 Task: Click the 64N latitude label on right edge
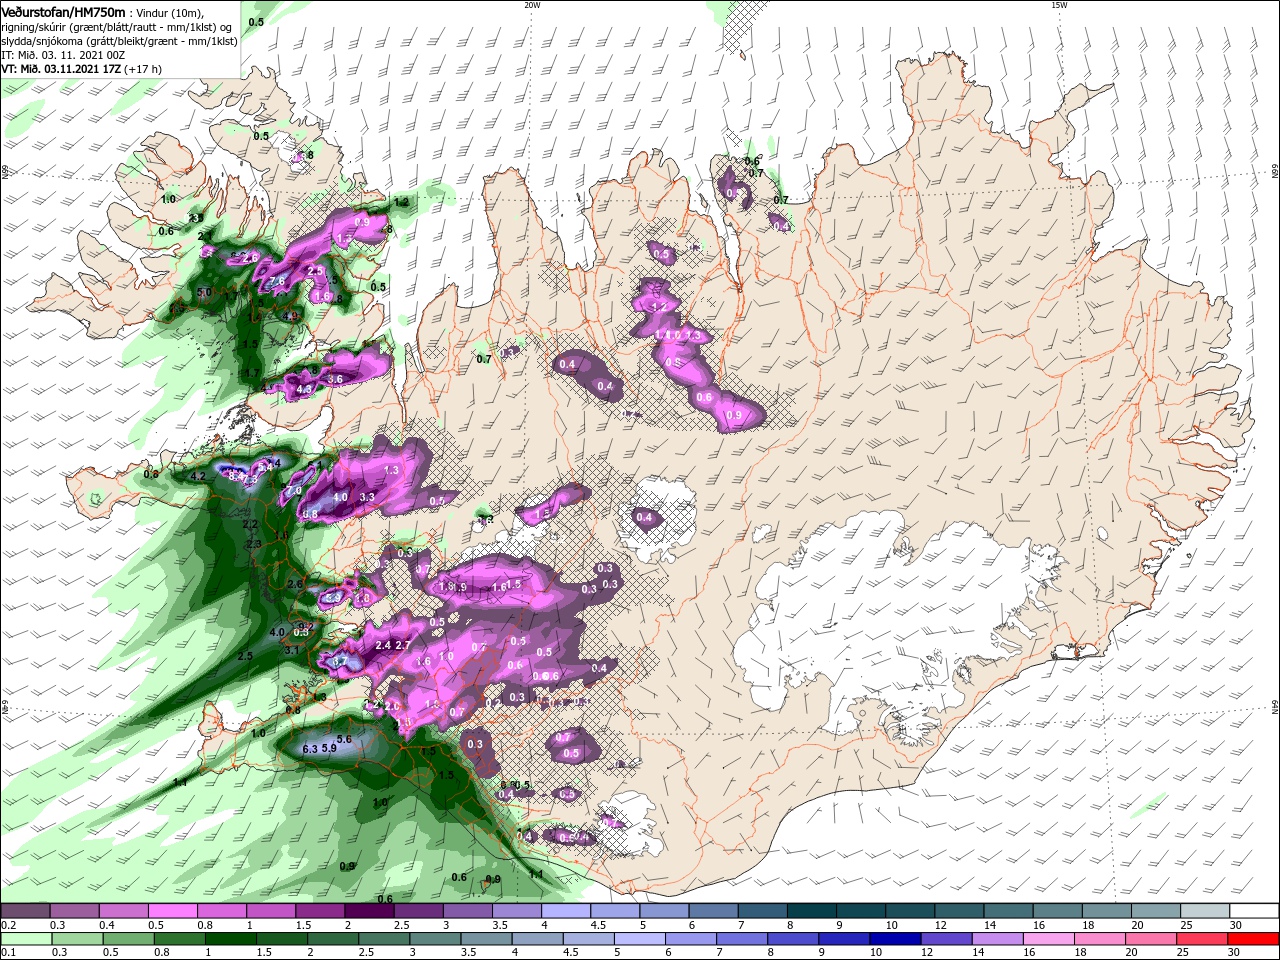click(x=1275, y=708)
